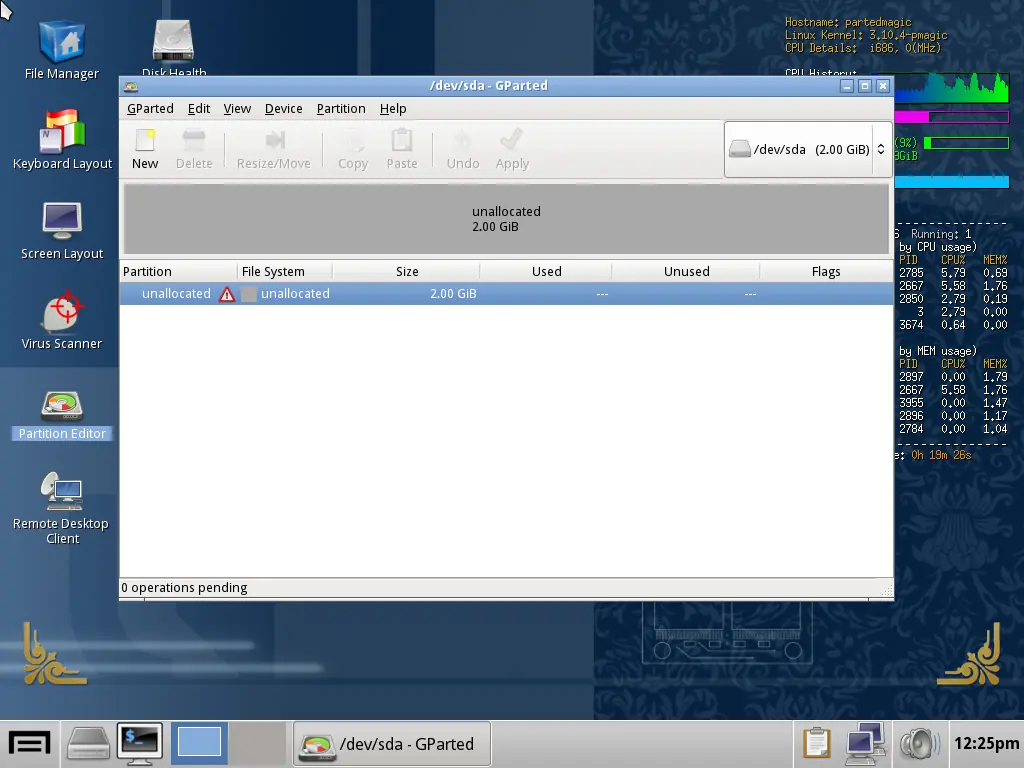The image size is (1024, 768).
Task: Click the File System column header
Action: coord(285,272)
